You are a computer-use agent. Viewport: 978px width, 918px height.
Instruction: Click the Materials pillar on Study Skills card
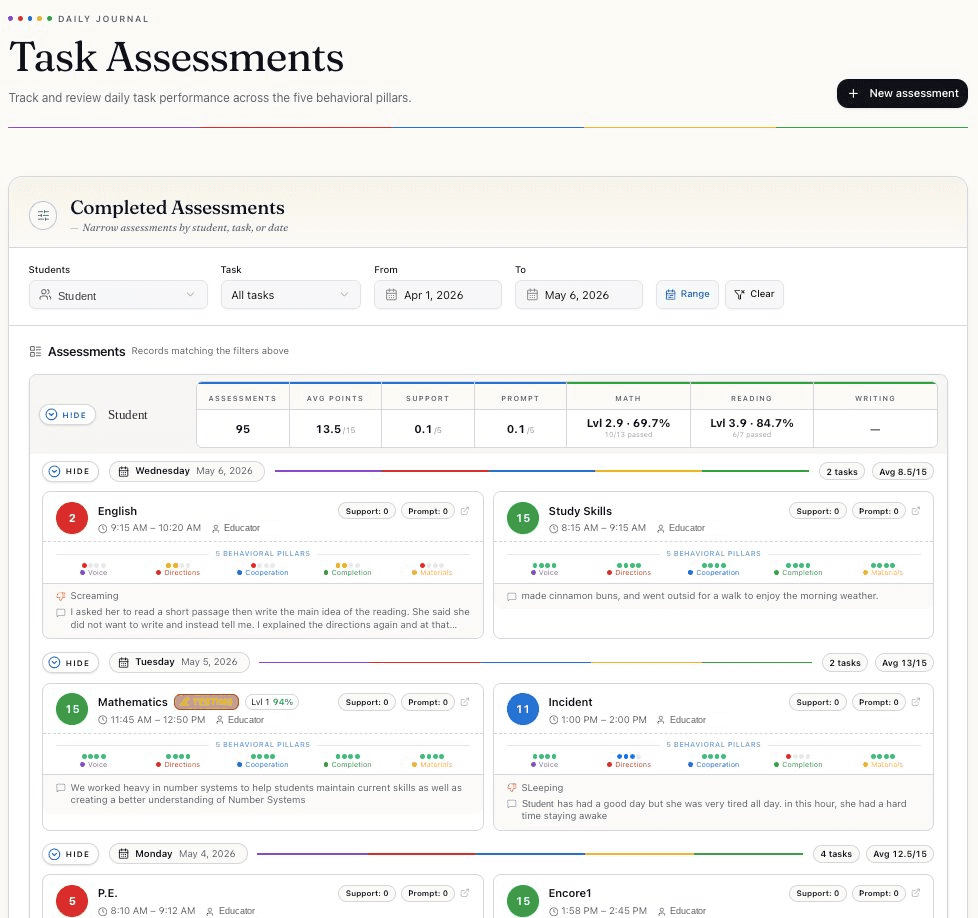883,569
